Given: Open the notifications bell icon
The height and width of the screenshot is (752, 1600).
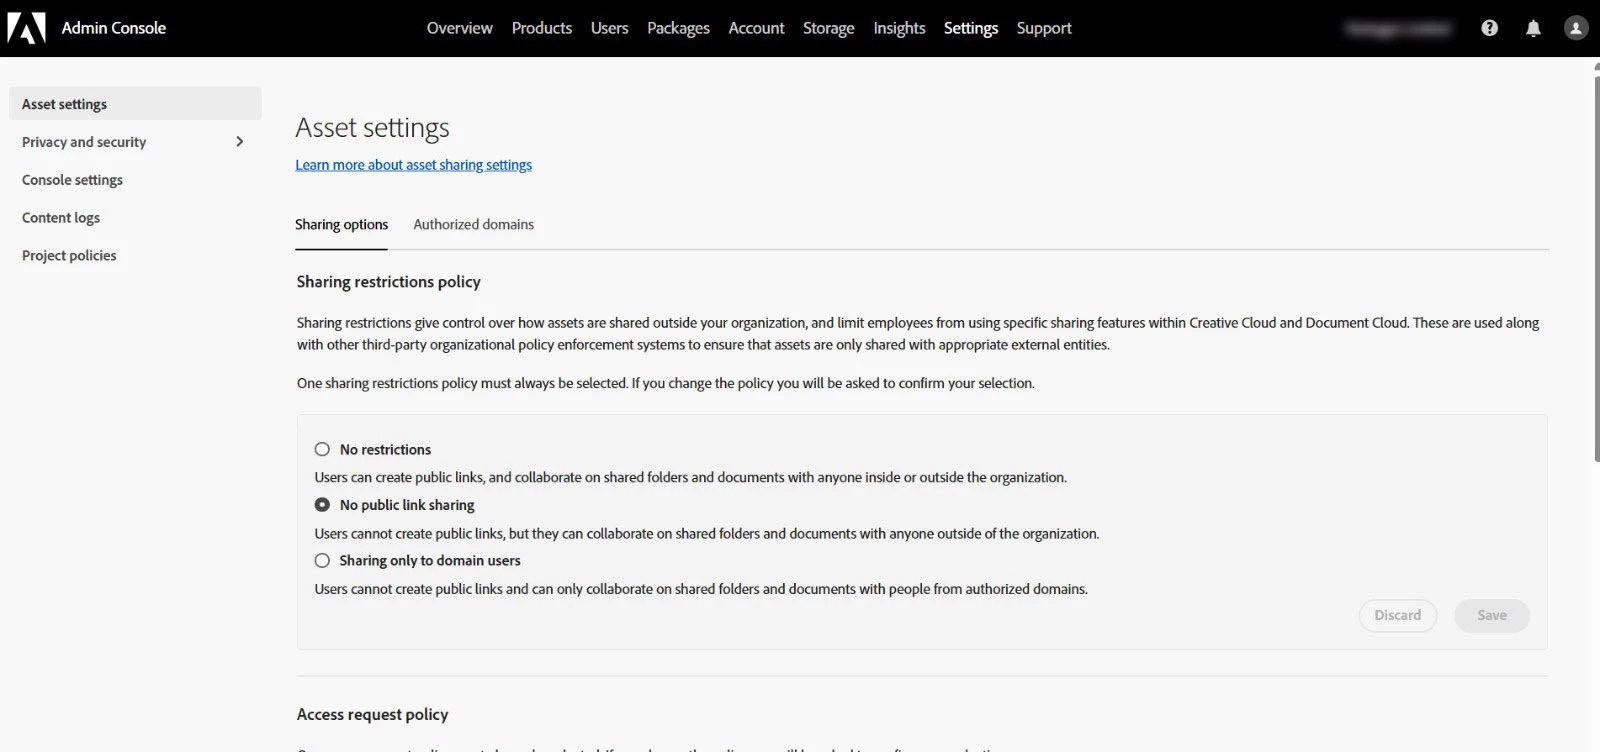Looking at the screenshot, I should (1533, 28).
